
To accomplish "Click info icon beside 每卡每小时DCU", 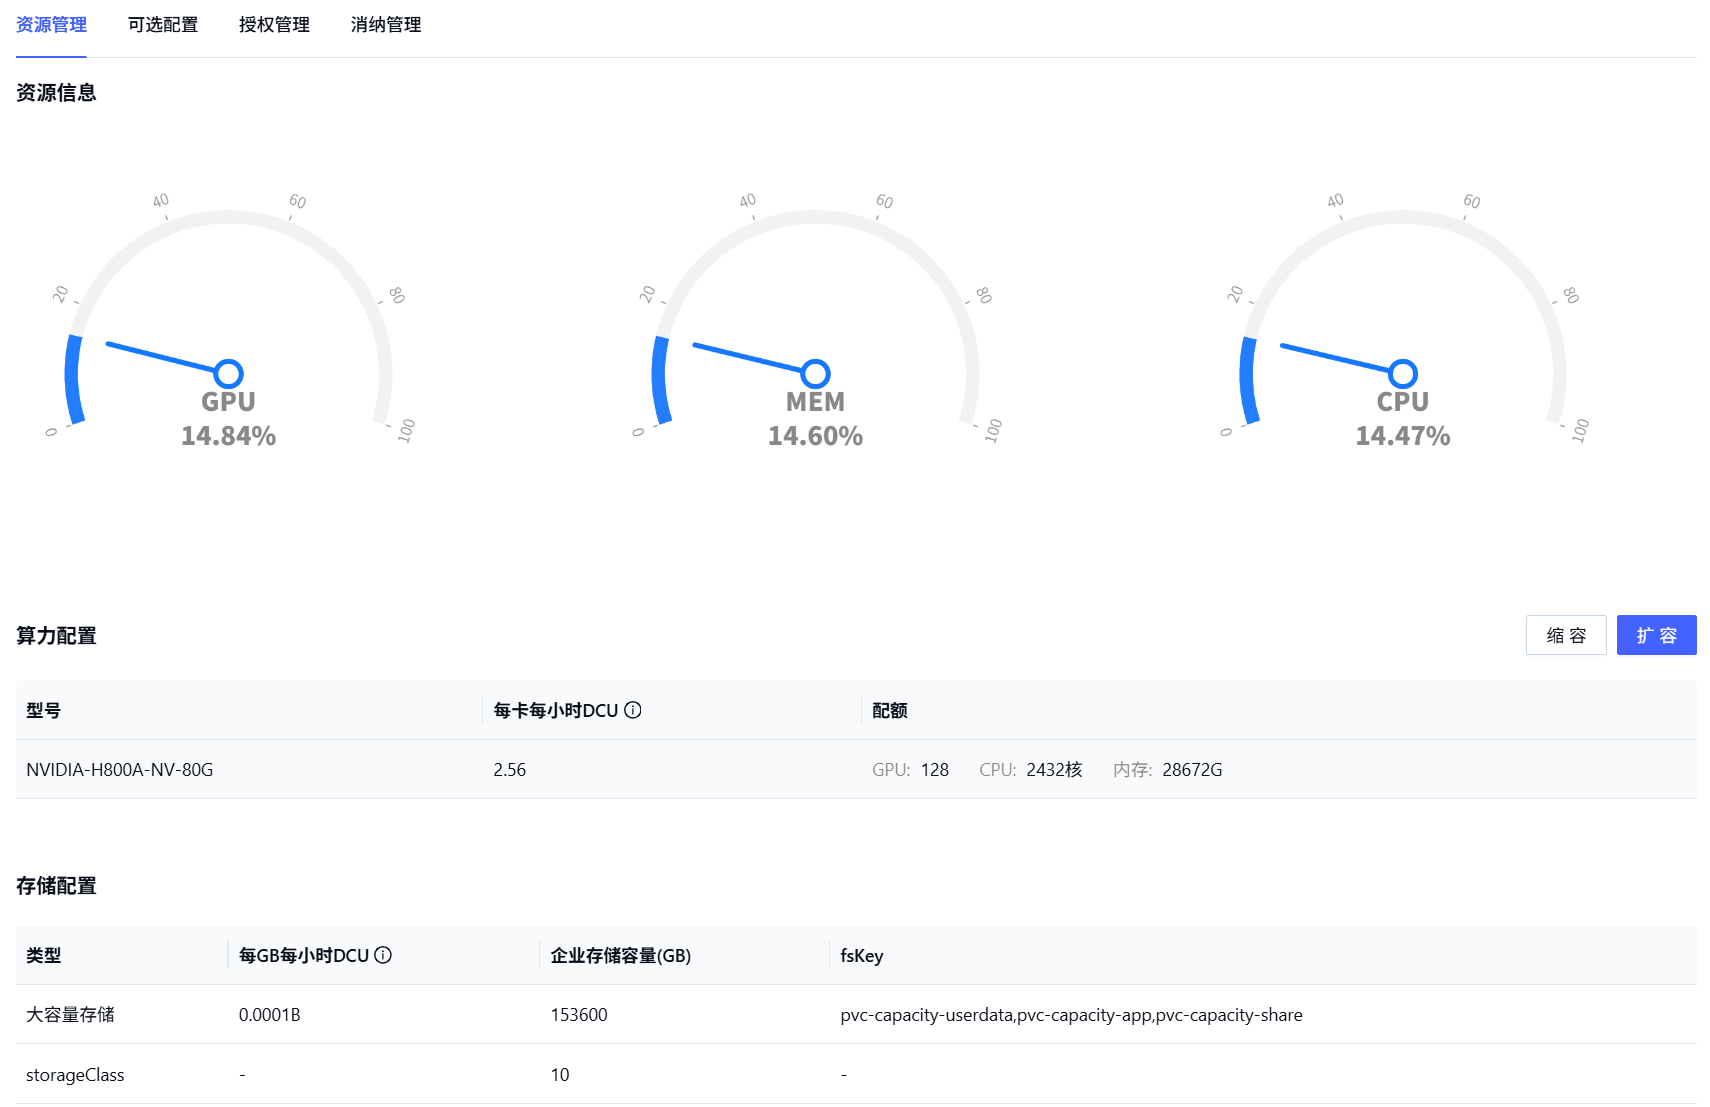I will [633, 710].
